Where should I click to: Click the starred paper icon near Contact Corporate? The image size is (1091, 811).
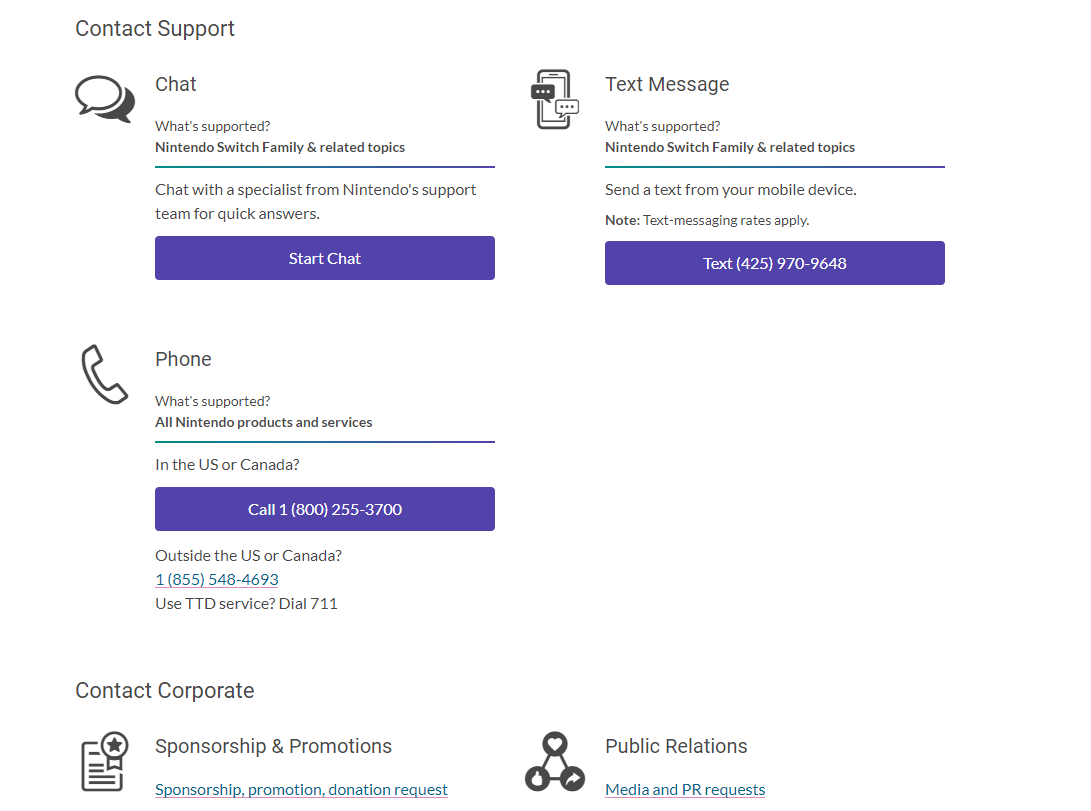(104, 761)
